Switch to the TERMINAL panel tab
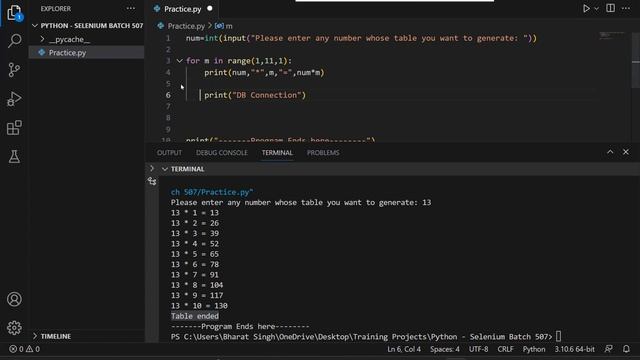The image size is (640, 360). 277,153
